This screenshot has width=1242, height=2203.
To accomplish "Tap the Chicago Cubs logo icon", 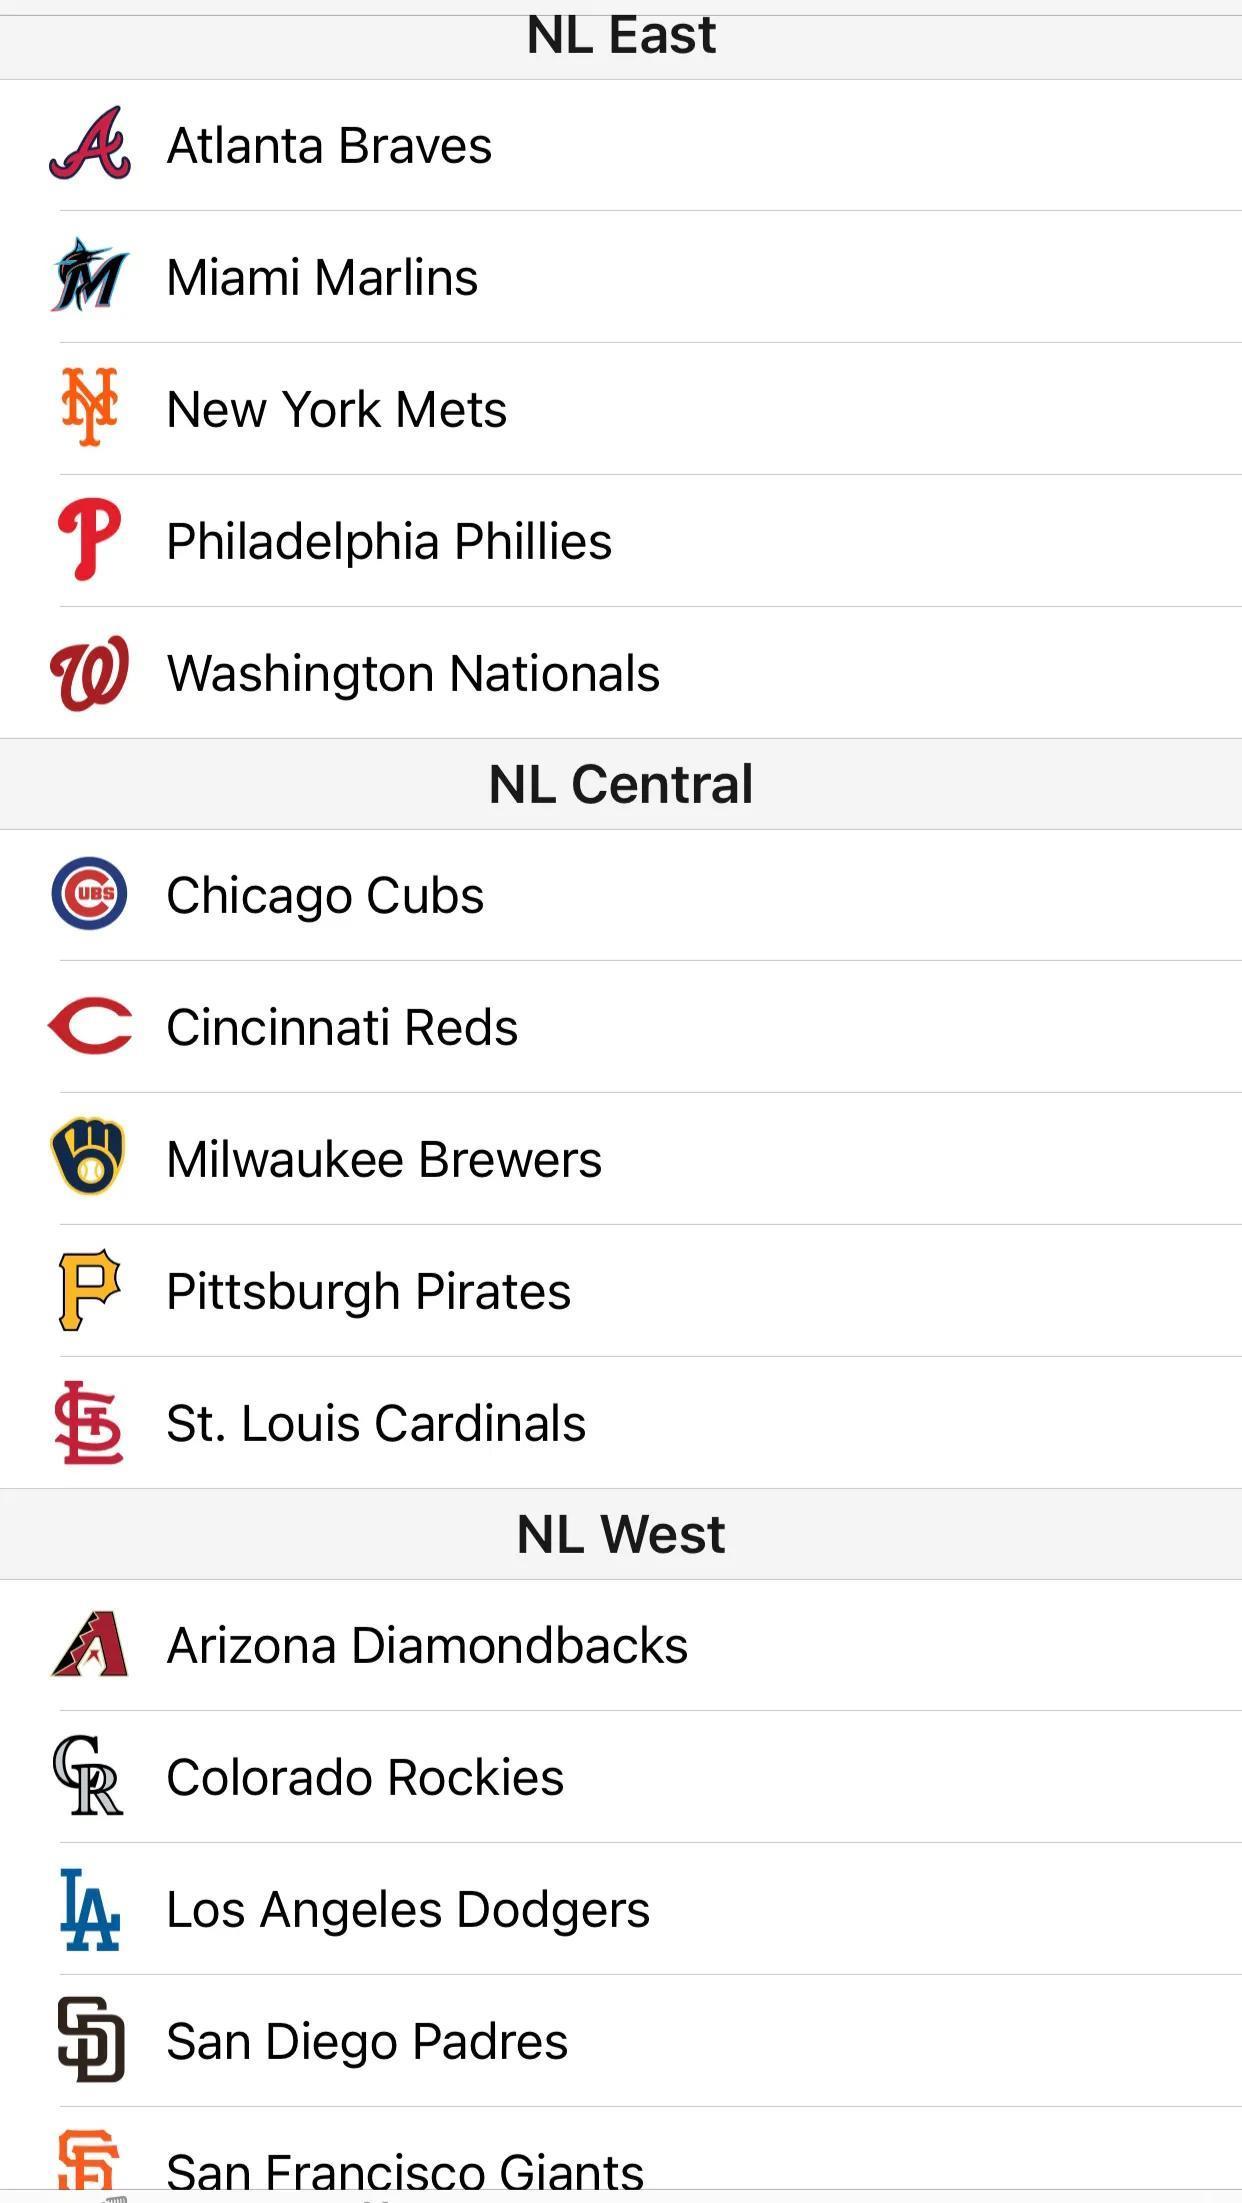I will [x=90, y=894].
